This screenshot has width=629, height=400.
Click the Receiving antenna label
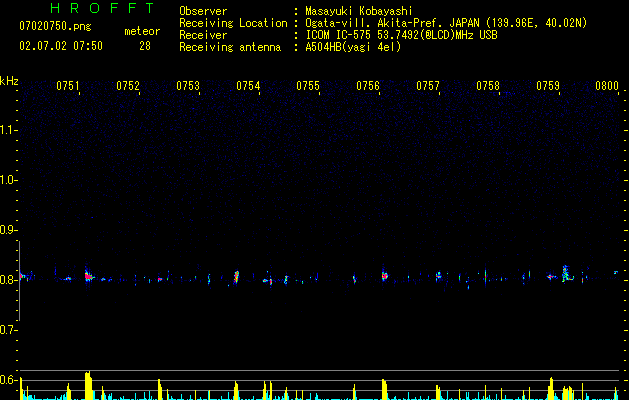(x=230, y=47)
